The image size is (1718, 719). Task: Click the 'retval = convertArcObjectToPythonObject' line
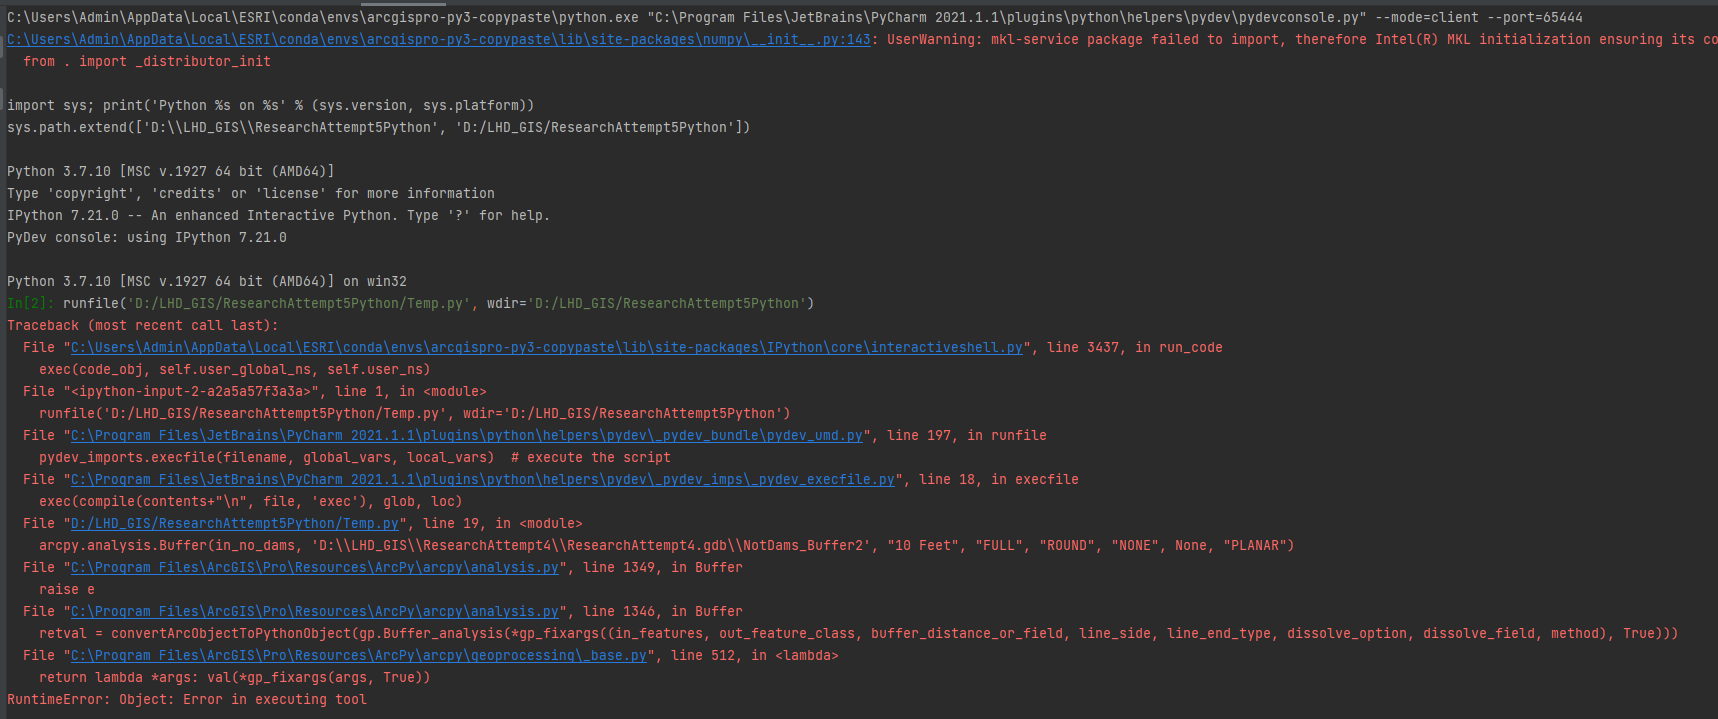point(858,633)
